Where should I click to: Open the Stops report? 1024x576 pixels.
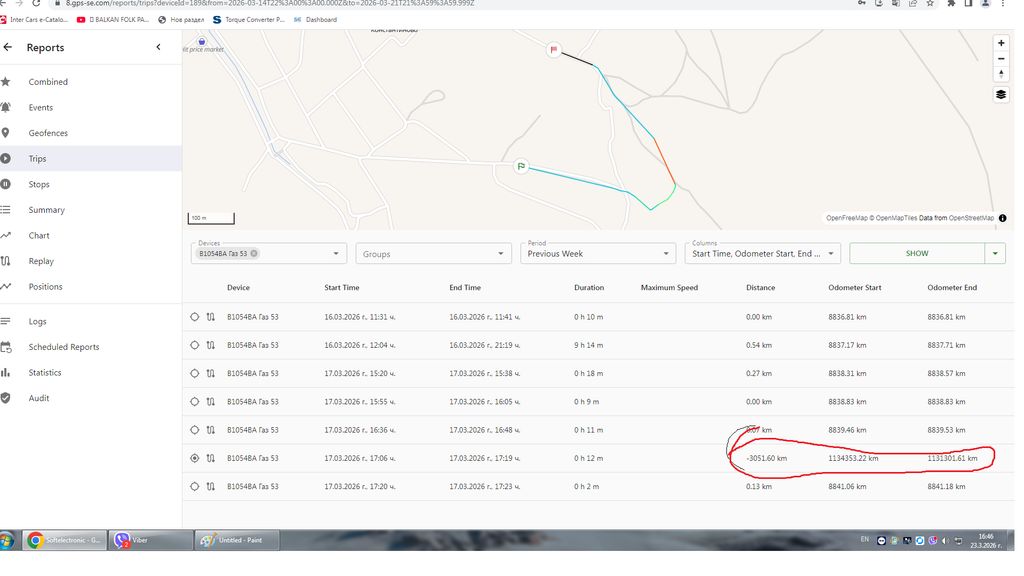pos(39,185)
